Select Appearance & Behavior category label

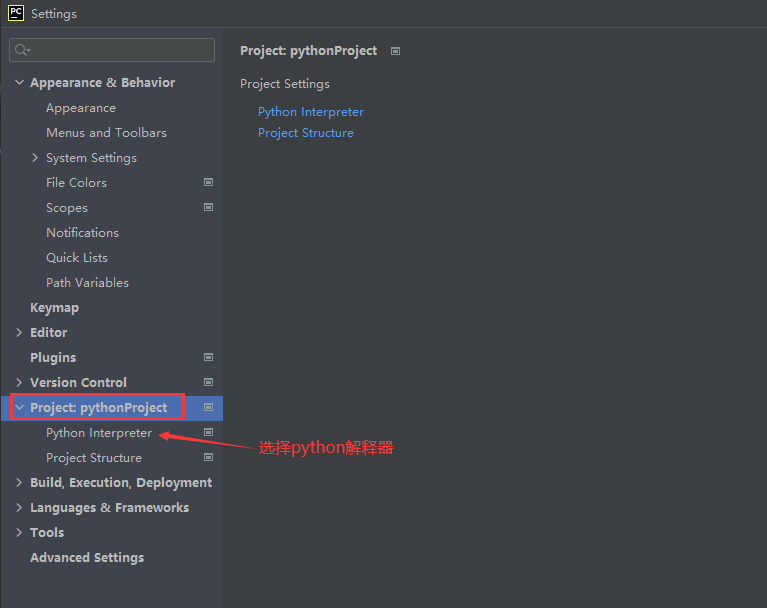tap(103, 83)
